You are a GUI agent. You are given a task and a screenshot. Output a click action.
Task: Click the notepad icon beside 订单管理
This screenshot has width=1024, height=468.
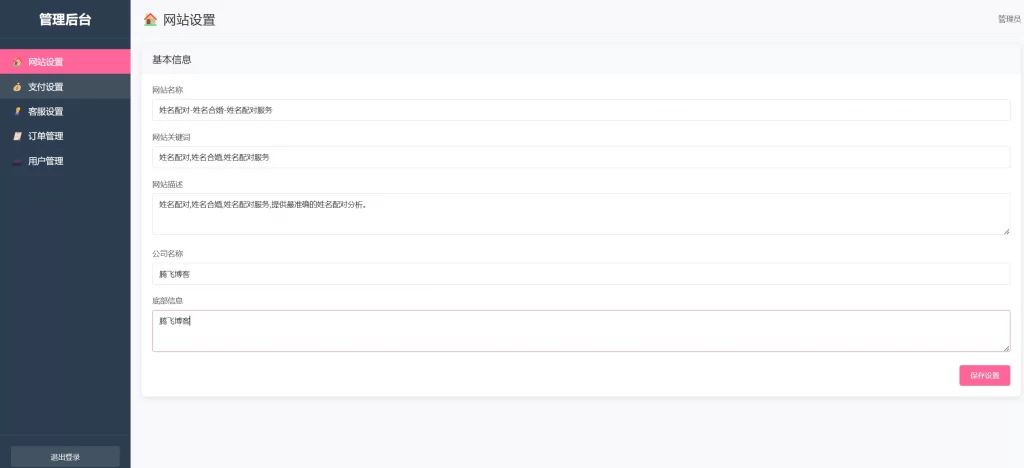pyautogui.click(x=17, y=136)
